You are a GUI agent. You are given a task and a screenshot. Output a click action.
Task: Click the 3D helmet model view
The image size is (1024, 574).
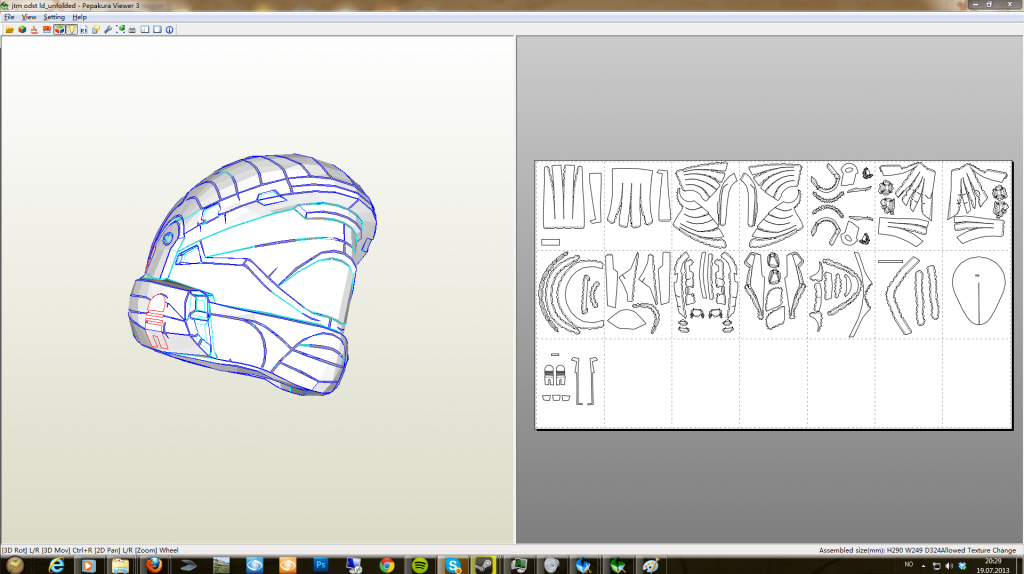251,274
